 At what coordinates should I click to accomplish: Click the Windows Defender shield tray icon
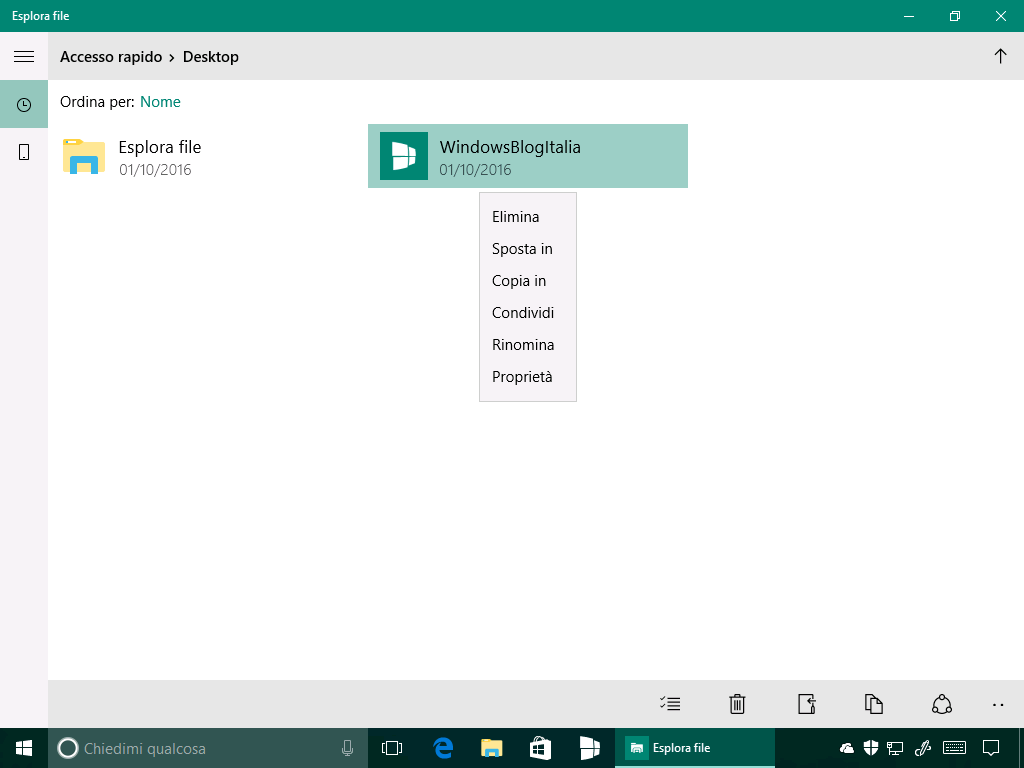(x=871, y=748)
